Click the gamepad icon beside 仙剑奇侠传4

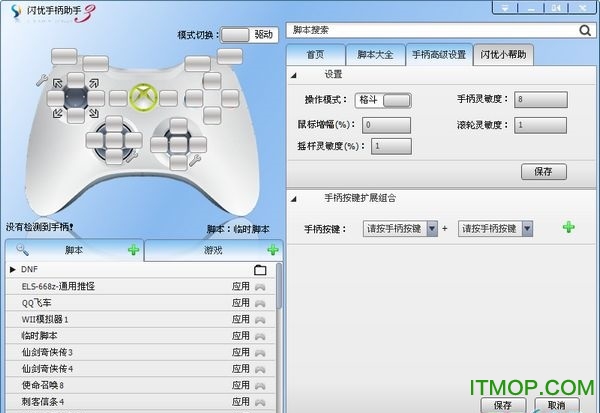pos(260,369)
